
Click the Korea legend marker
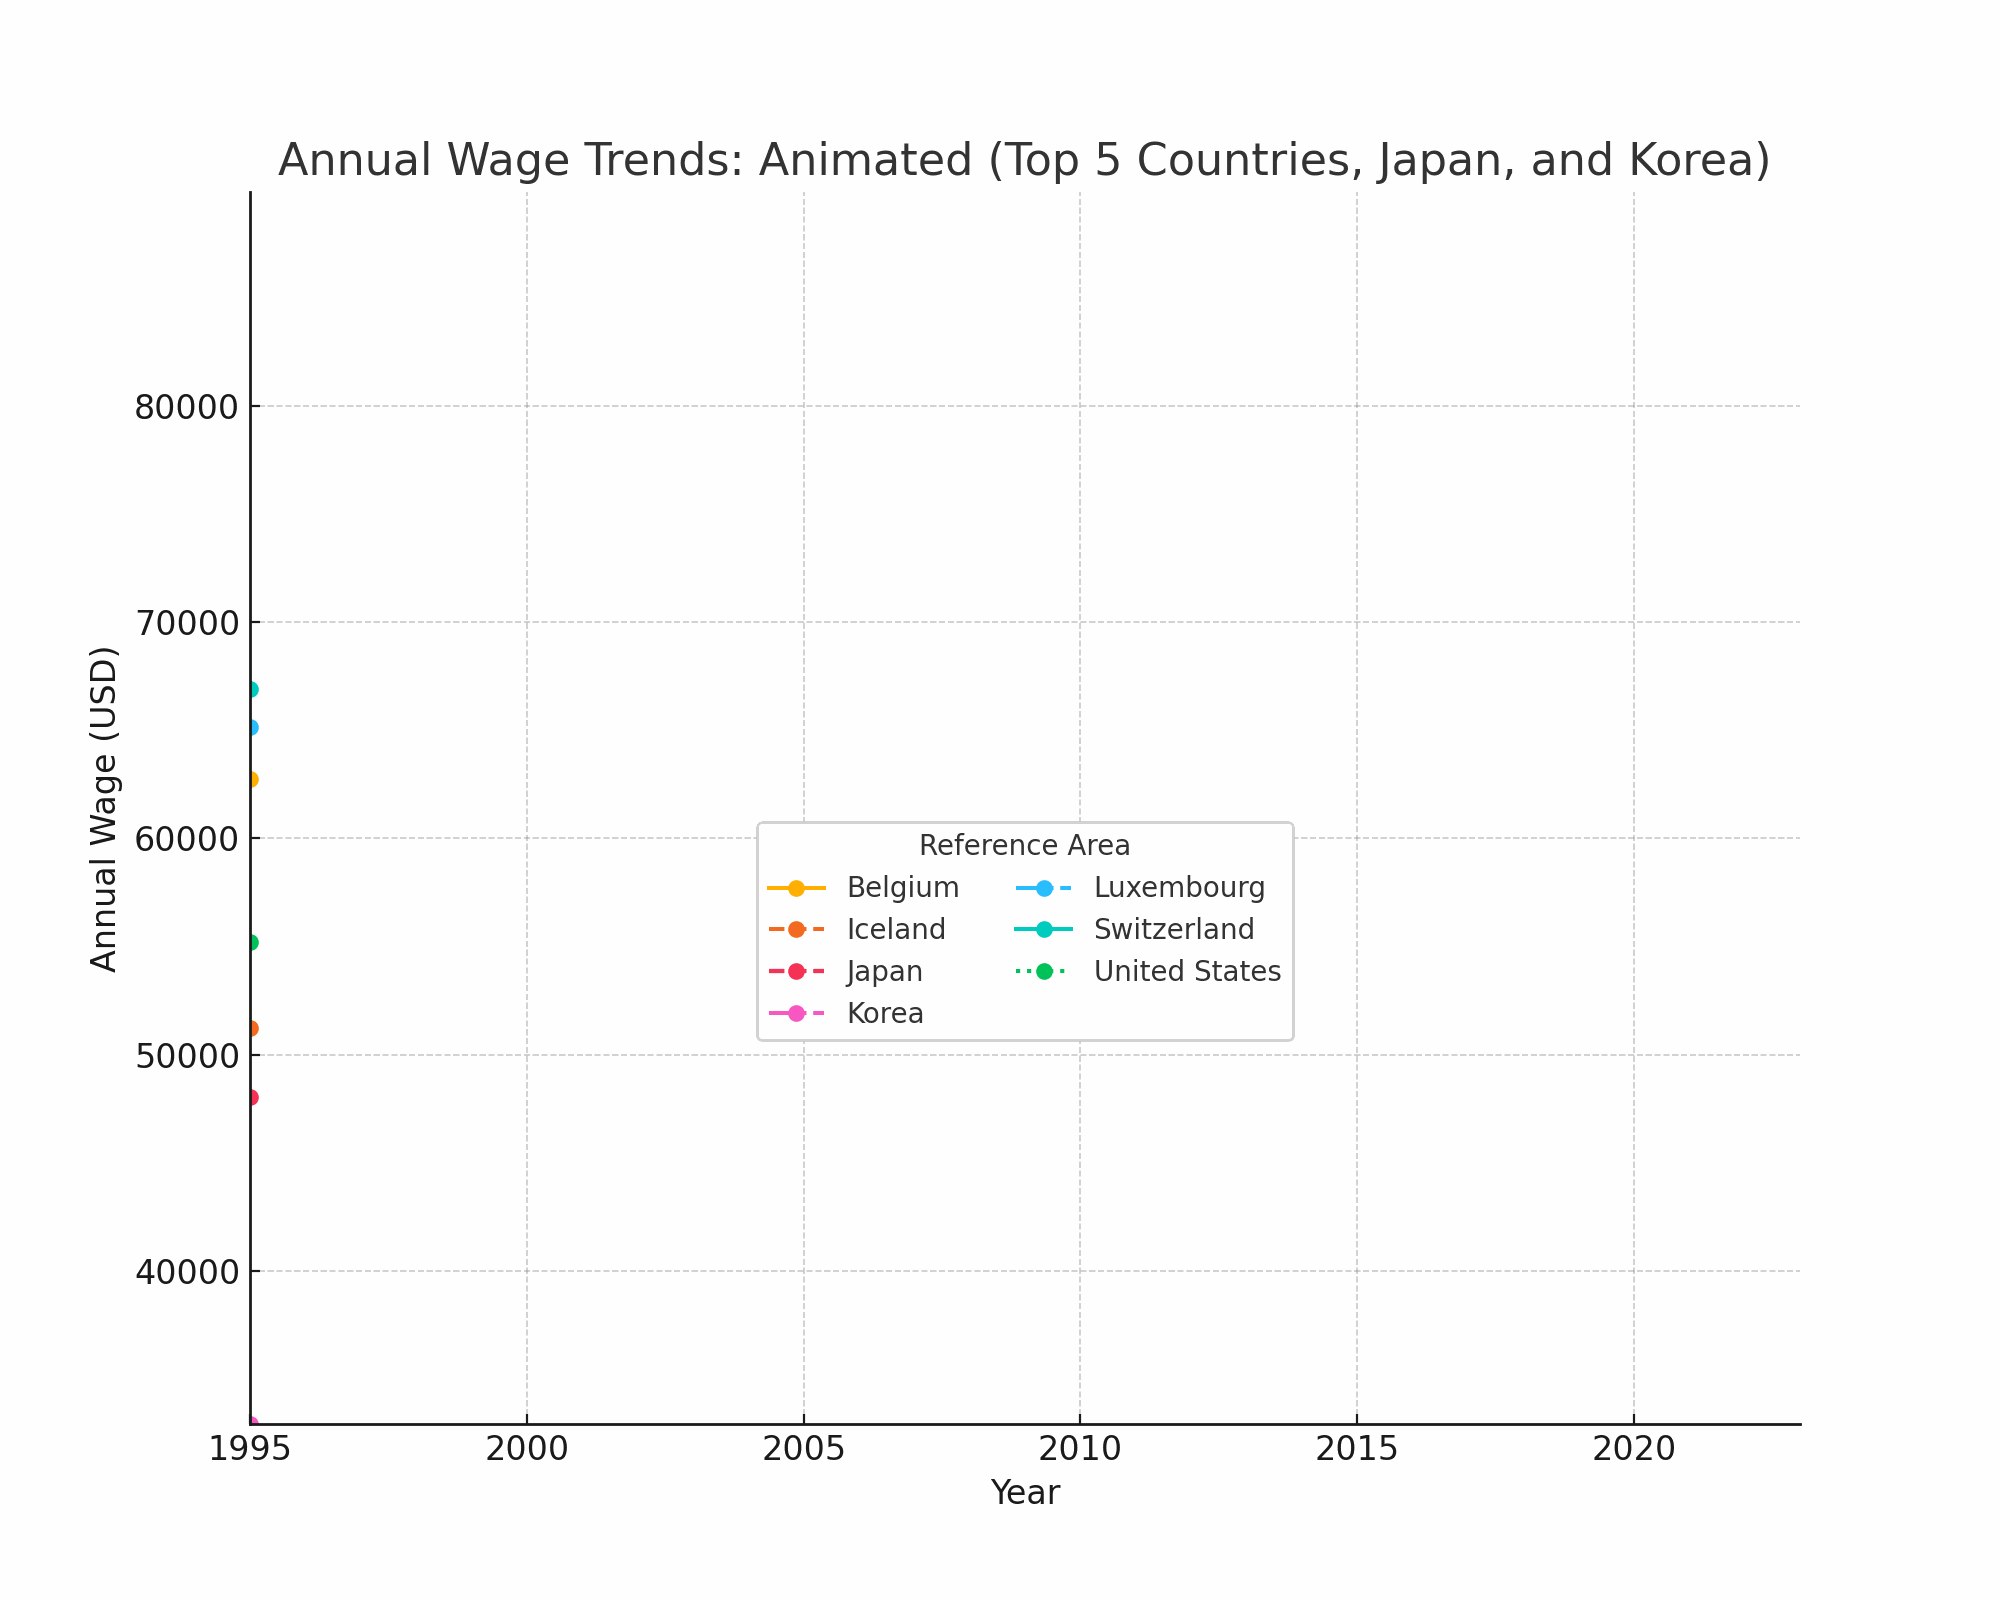796,1014
